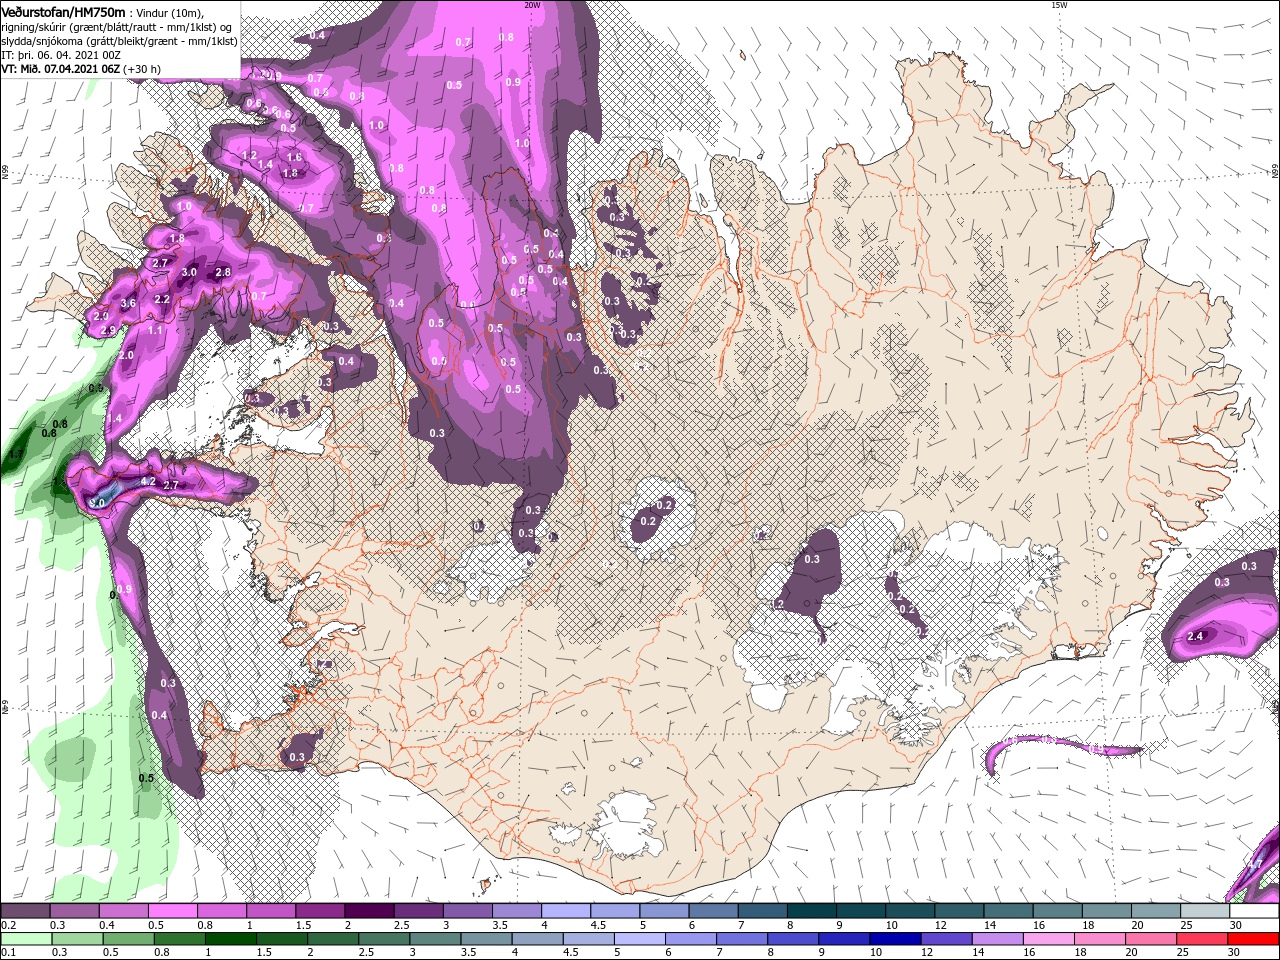Pick the dark teal swatch between 8 and 9 in the snow scale
Image resolution: width=1280 pixels, height=960 pixels.
(811, 911)
